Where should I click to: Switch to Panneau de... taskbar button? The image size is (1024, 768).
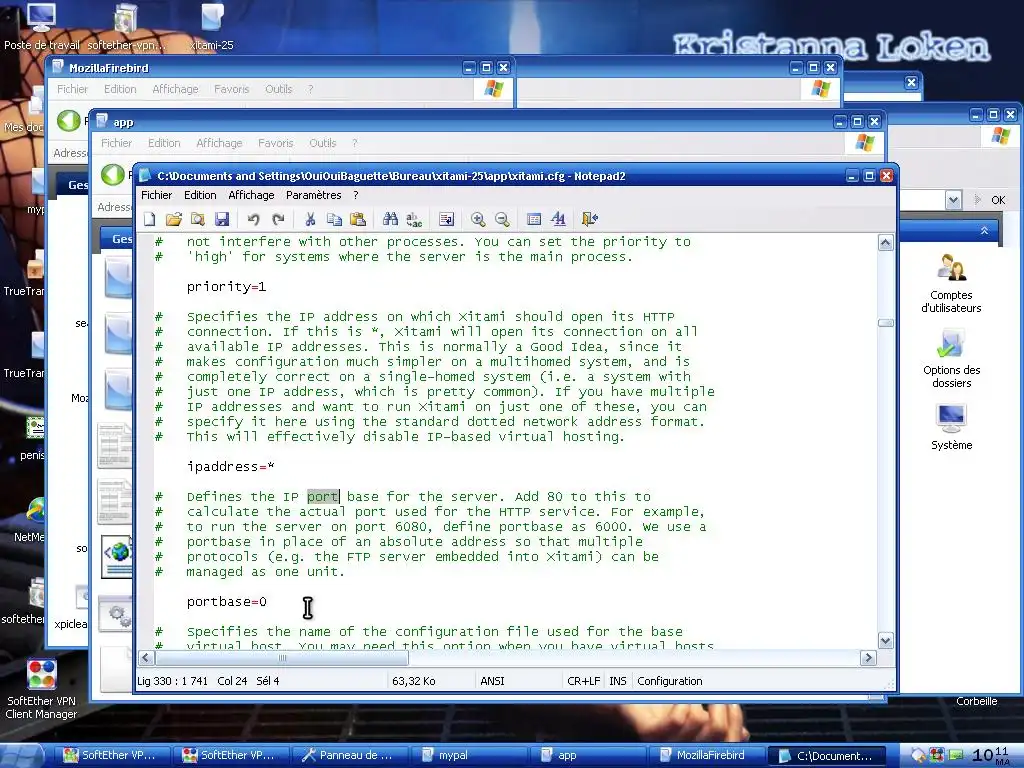350,756
